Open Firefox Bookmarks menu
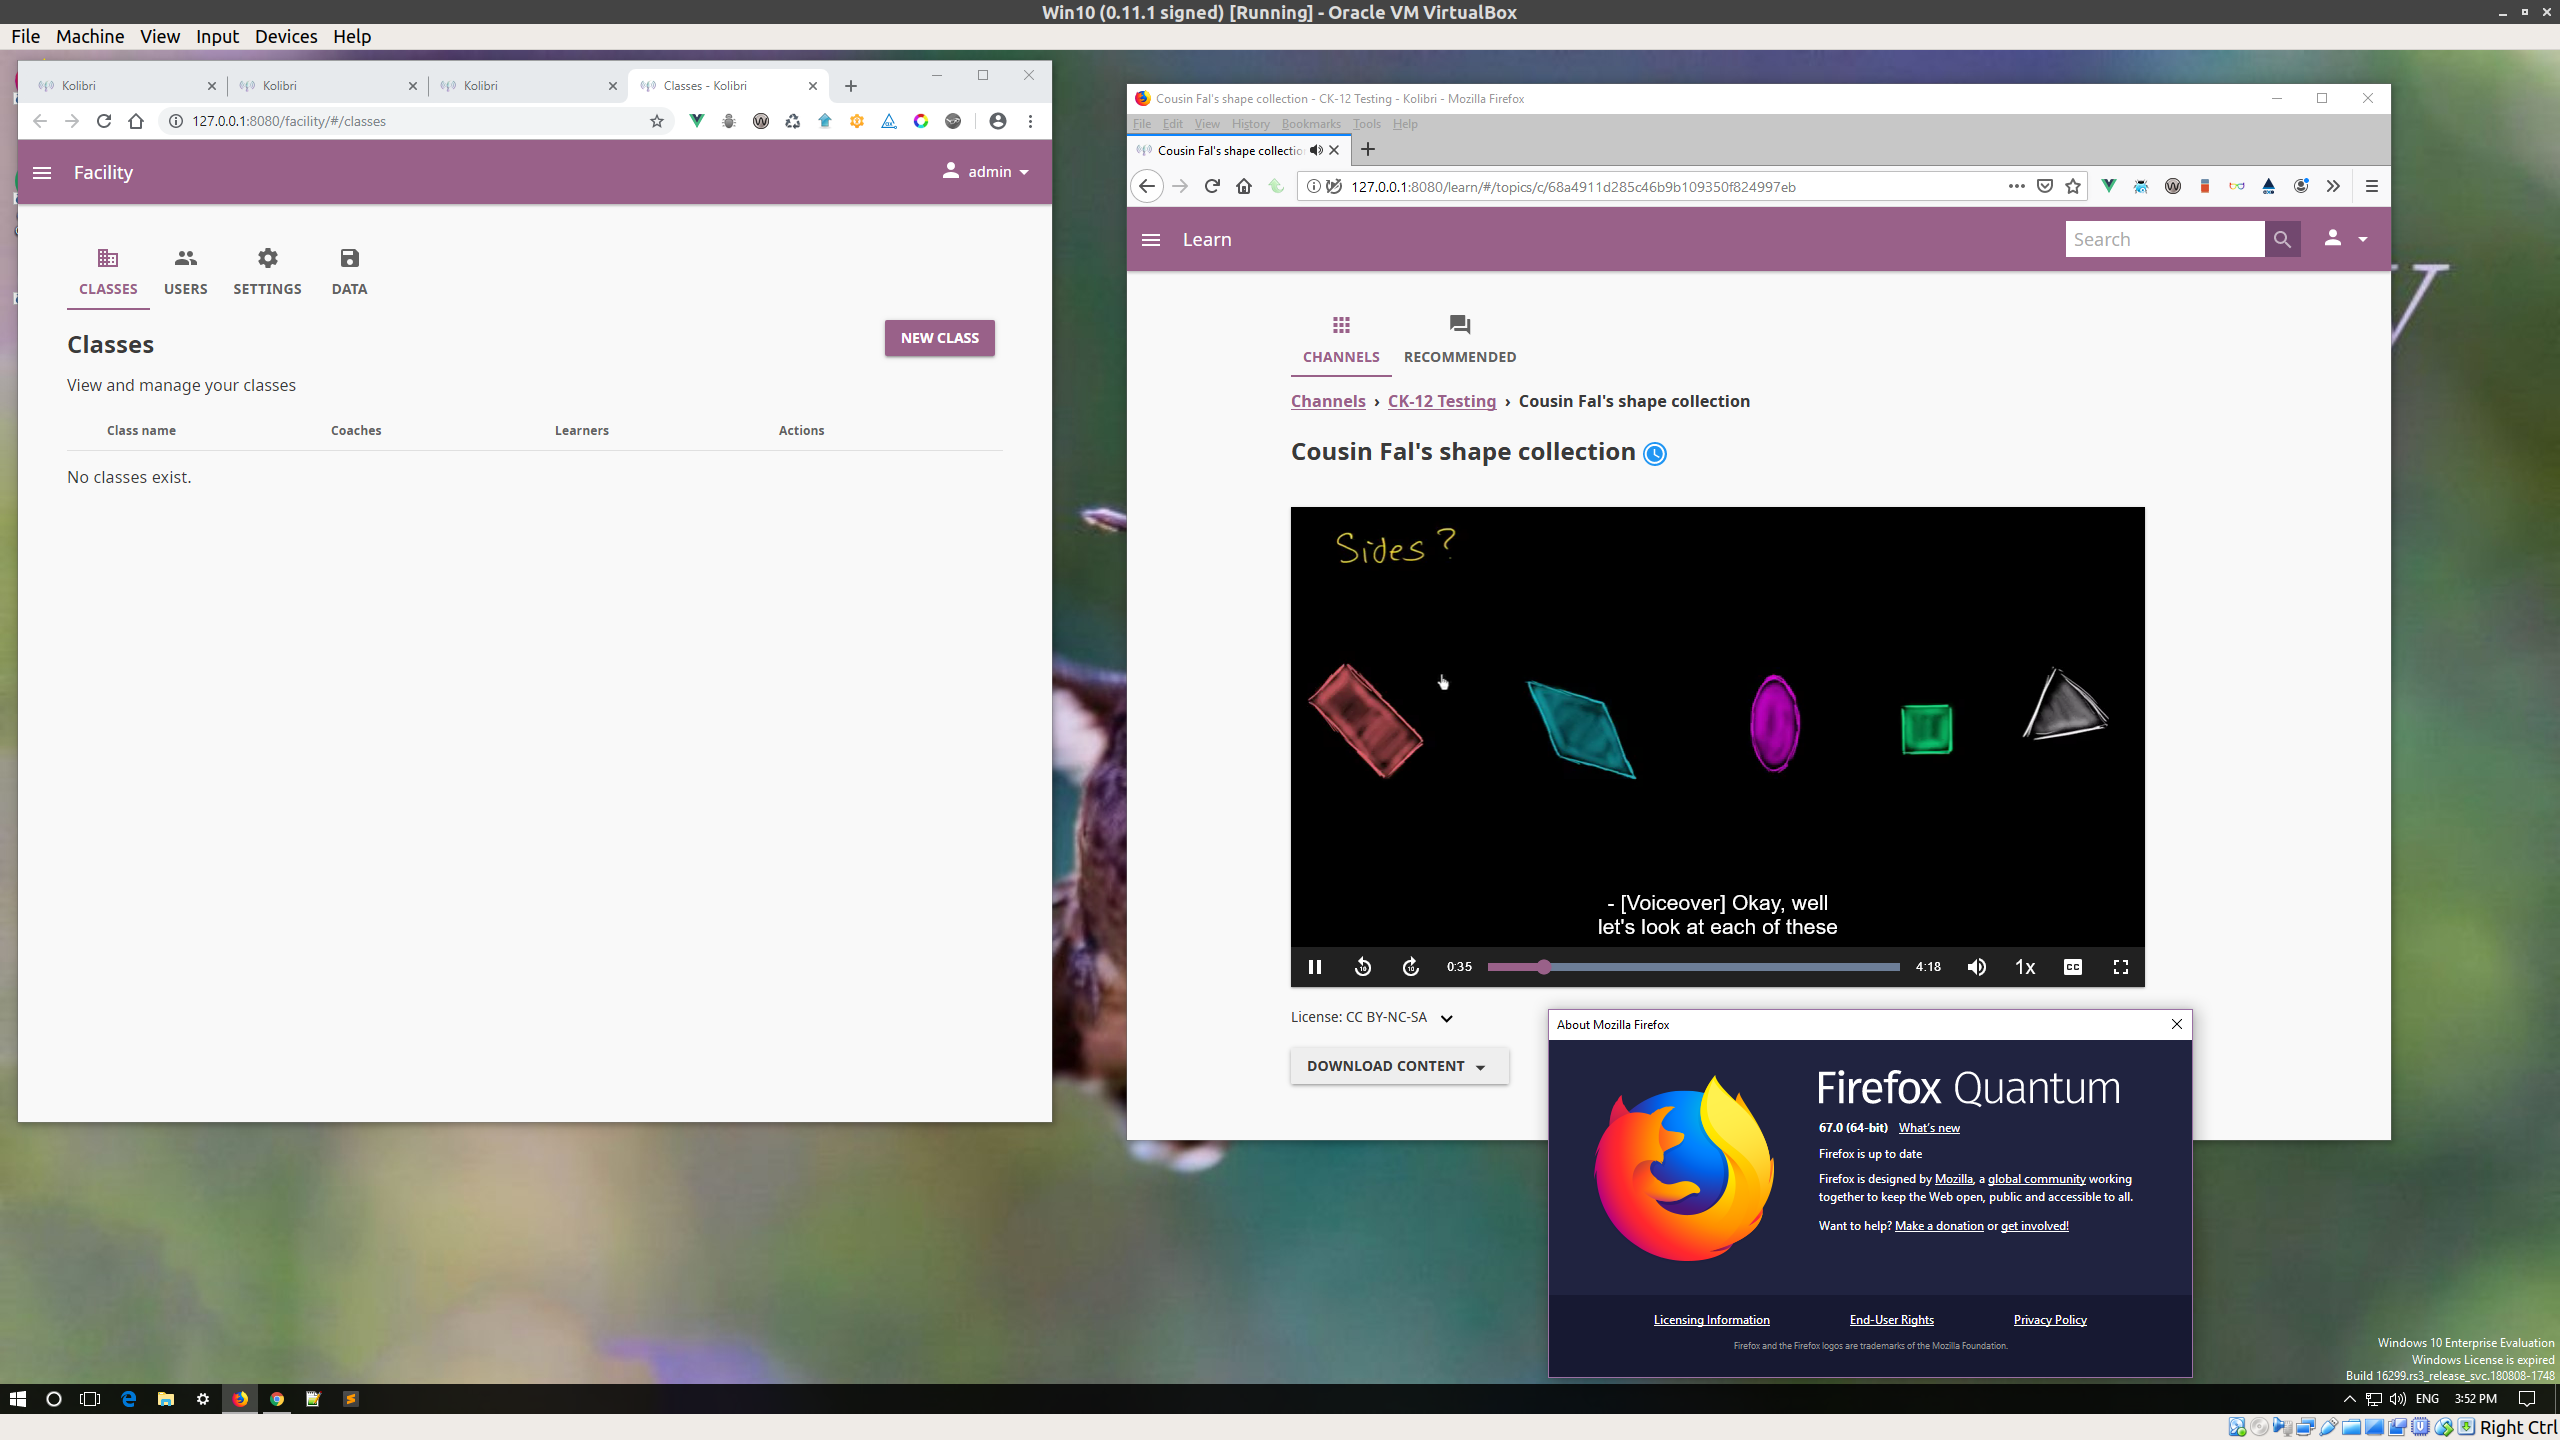The image size is (2560, 1440). pos(1311,124)
